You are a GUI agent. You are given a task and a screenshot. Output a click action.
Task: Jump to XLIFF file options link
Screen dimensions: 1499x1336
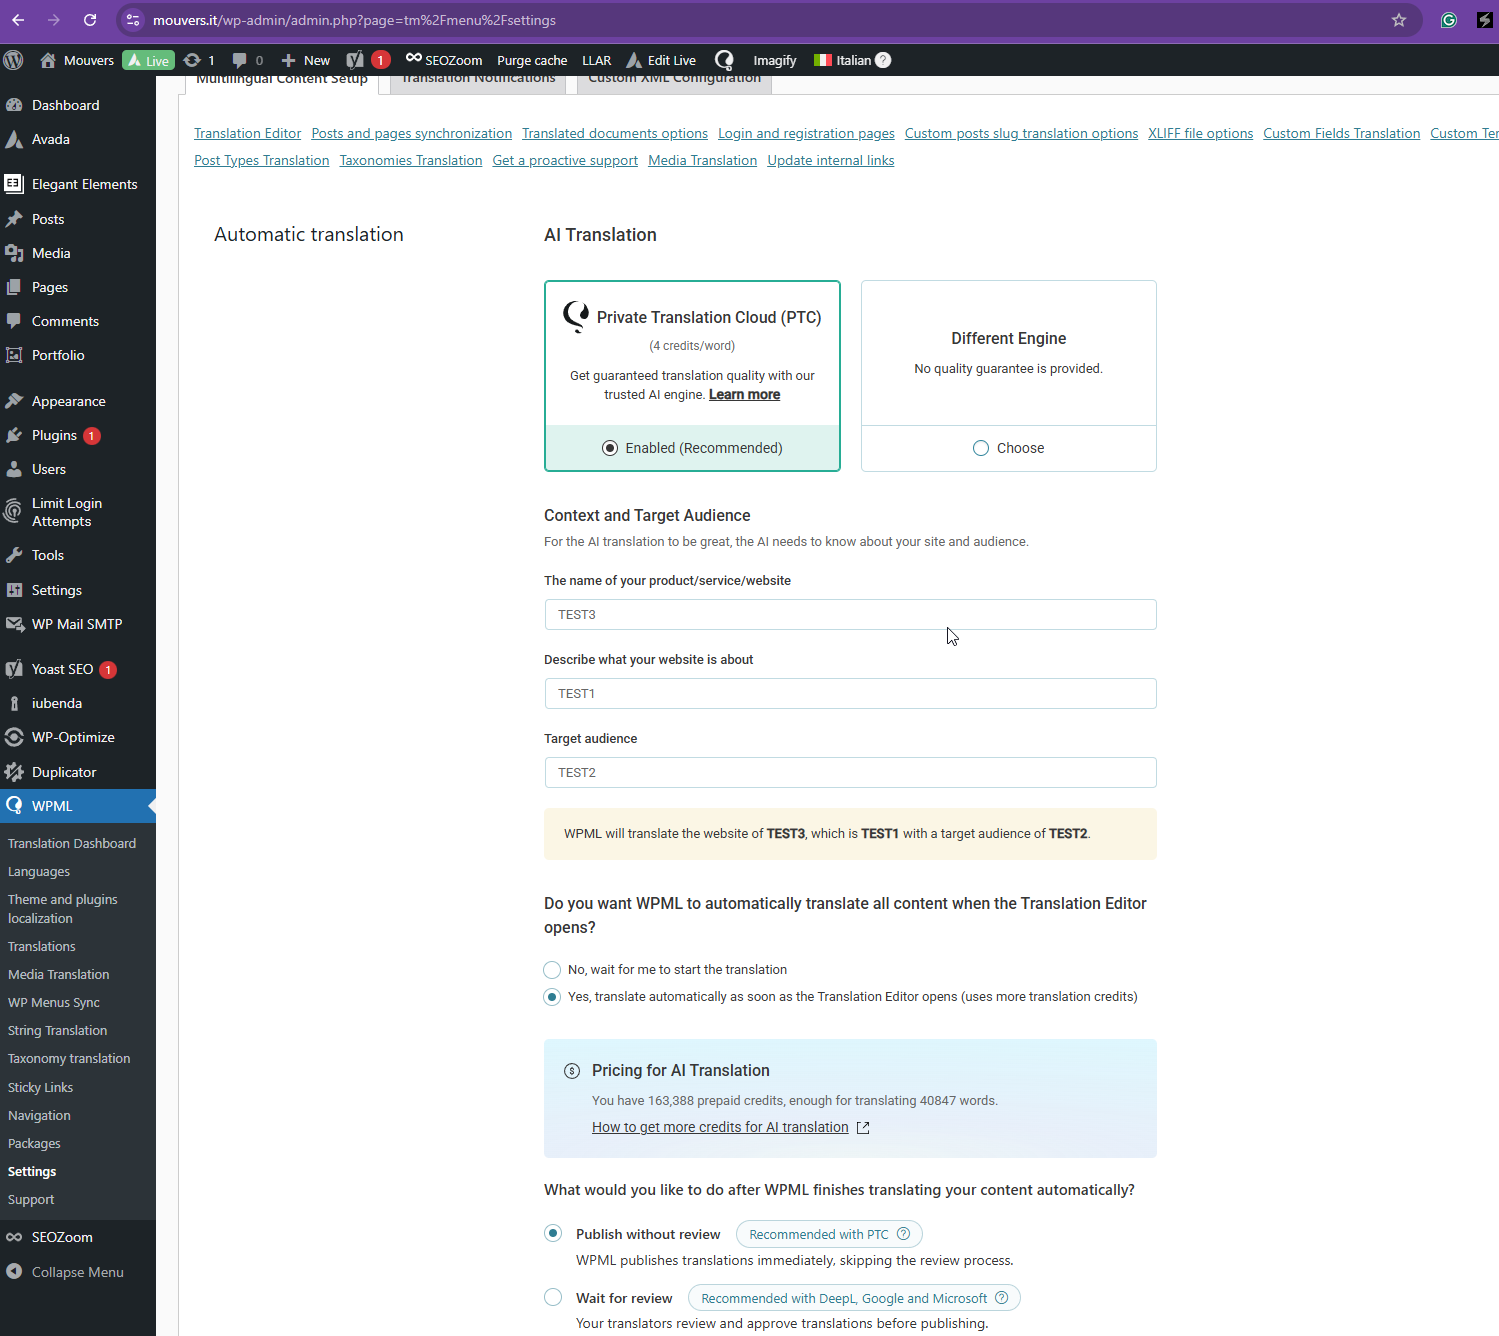(x=1200, y=134)
